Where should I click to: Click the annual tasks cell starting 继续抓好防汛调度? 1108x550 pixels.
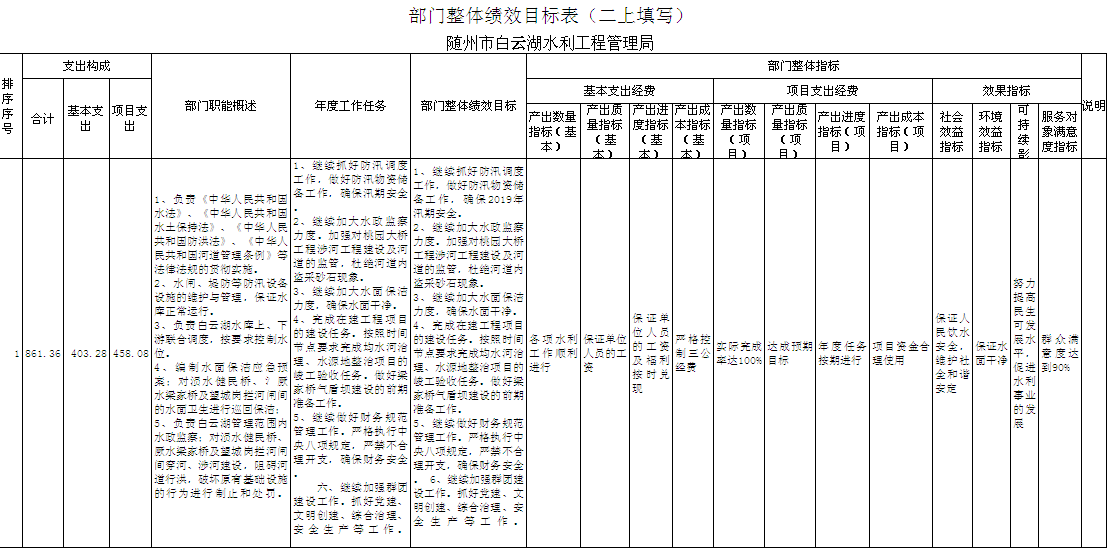[350, 353]
